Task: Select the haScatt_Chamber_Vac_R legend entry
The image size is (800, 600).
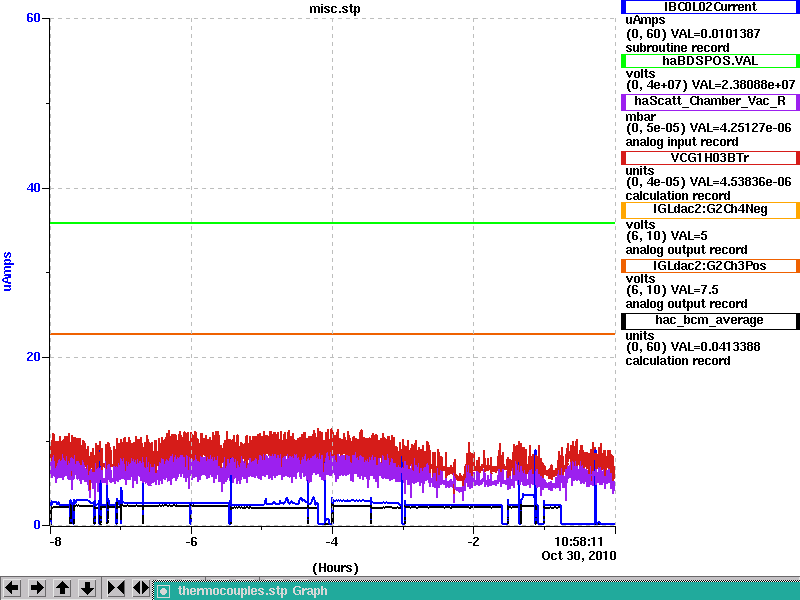Action: click(x=710, y=101)
